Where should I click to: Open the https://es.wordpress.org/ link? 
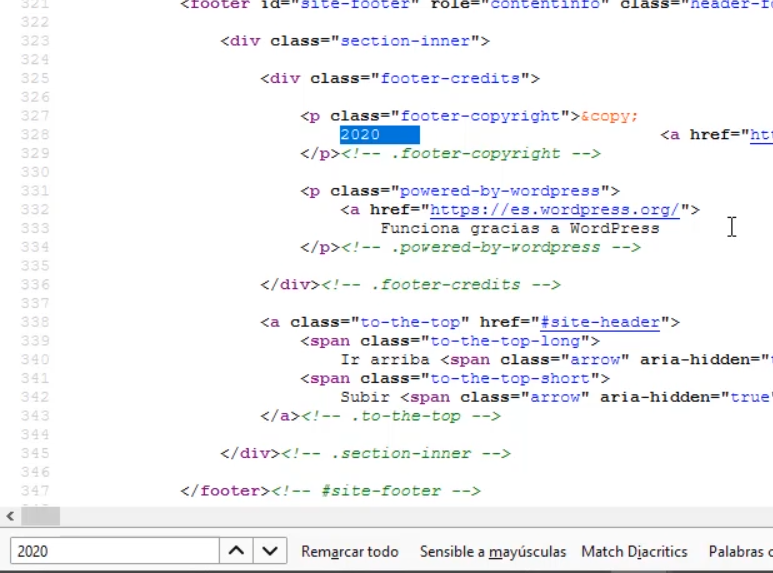554,210
